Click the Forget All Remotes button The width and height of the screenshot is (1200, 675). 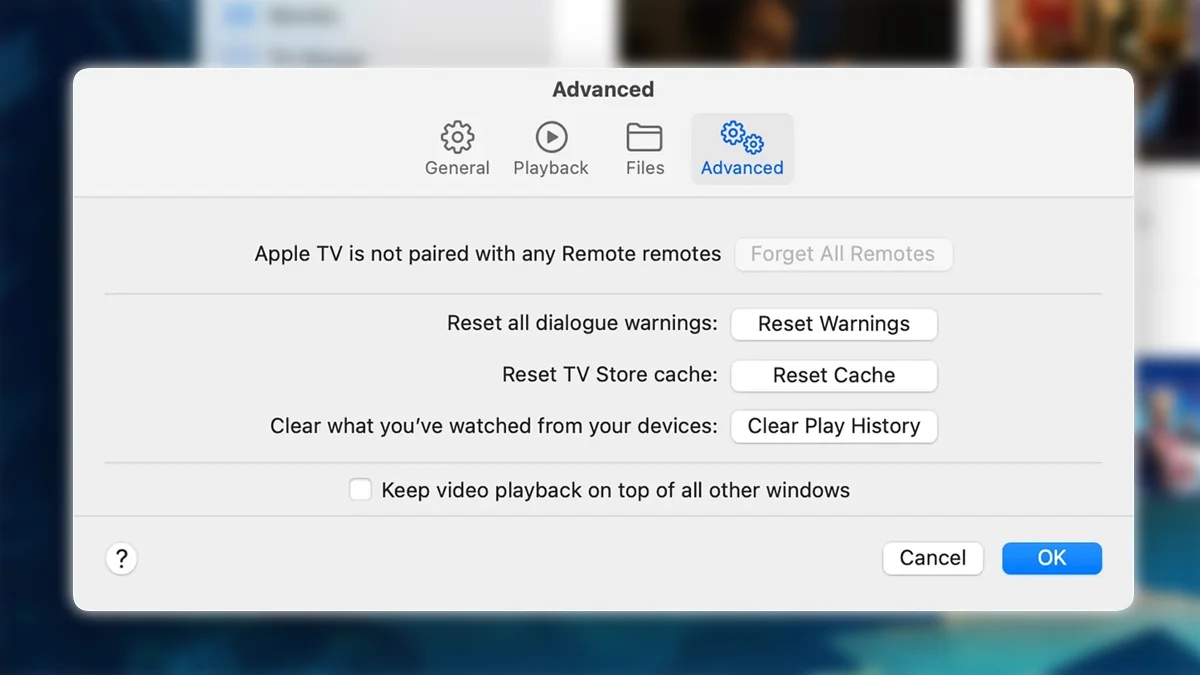point(843,254)
